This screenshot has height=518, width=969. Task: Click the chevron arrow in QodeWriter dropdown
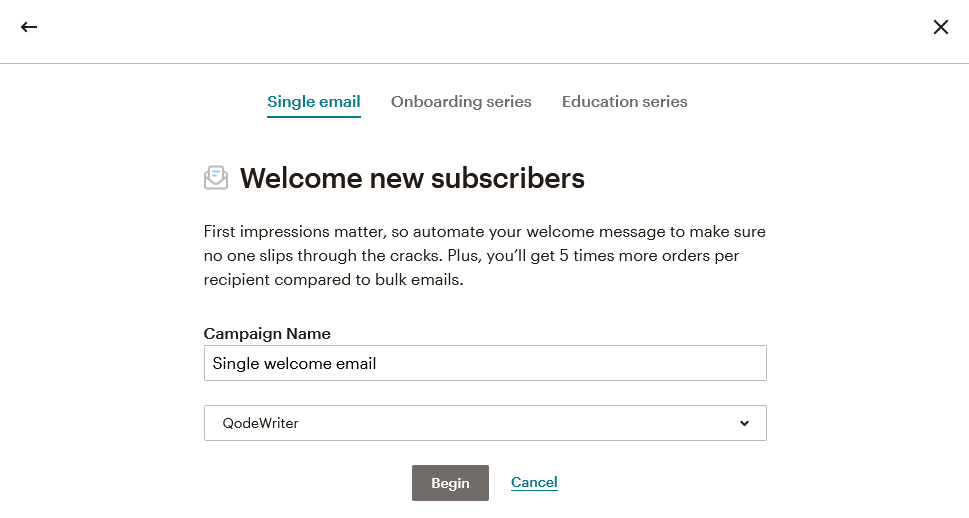(x=744, y=423)
